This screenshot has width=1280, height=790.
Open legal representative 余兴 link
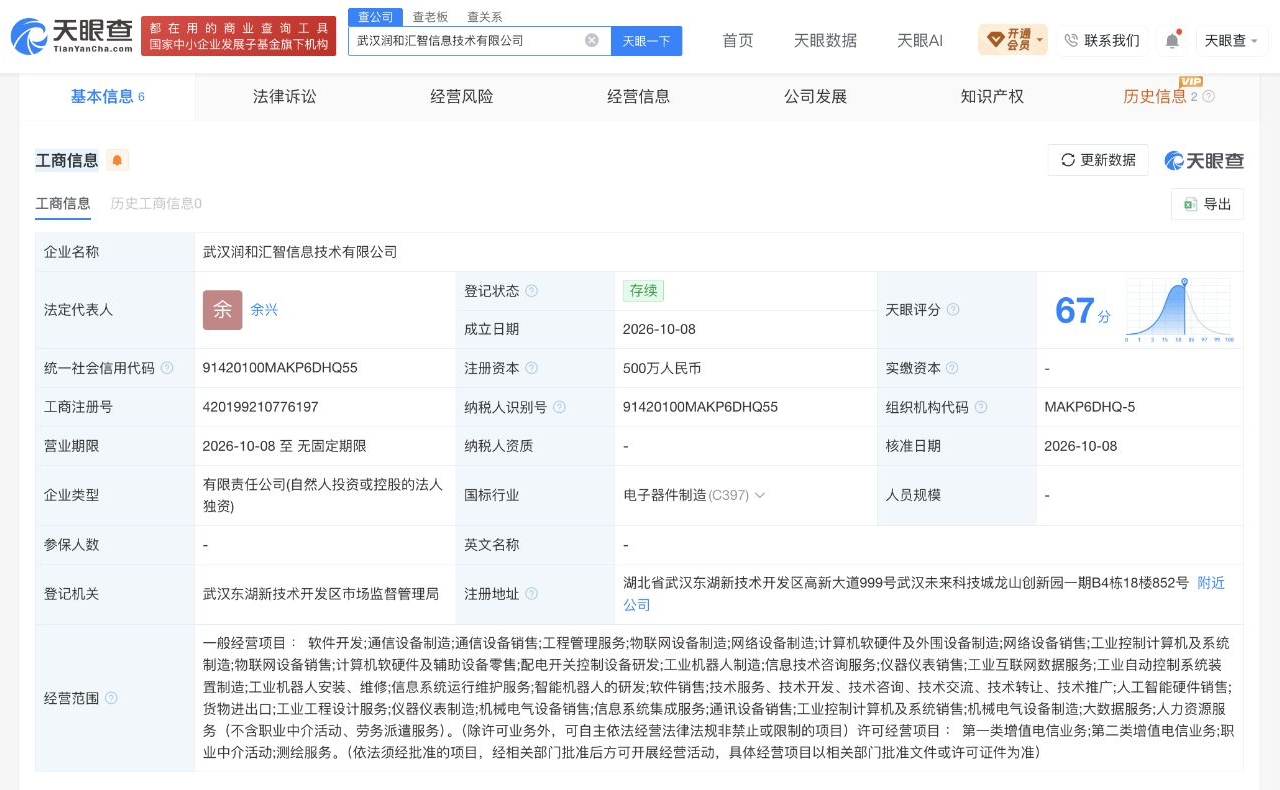point(264,310)
